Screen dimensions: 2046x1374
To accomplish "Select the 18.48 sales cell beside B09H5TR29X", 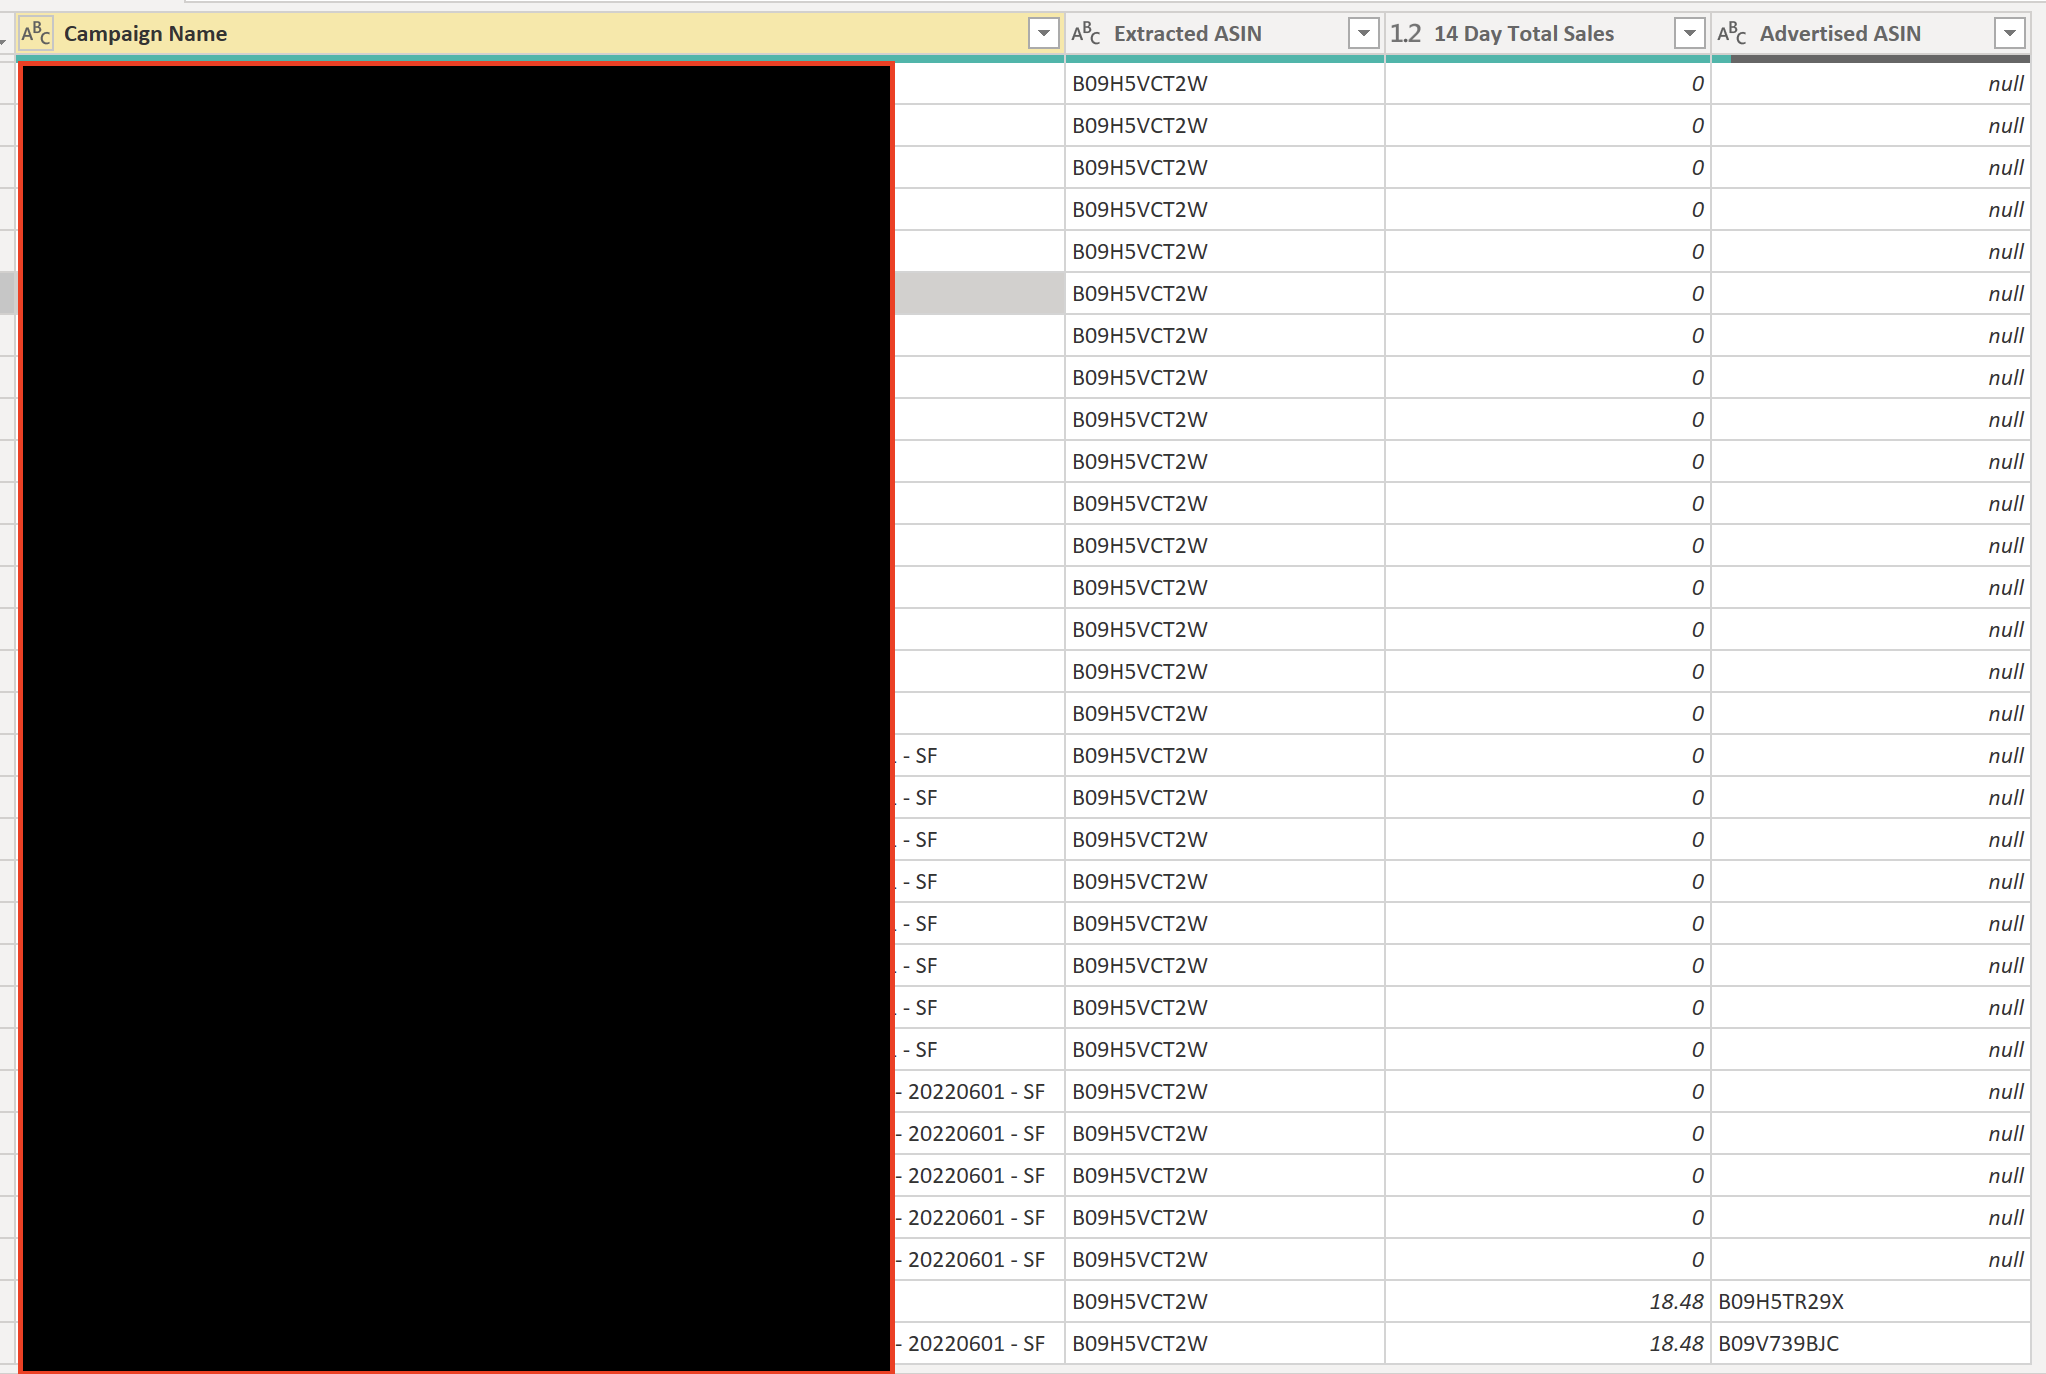I will tap(1548, 1301).
